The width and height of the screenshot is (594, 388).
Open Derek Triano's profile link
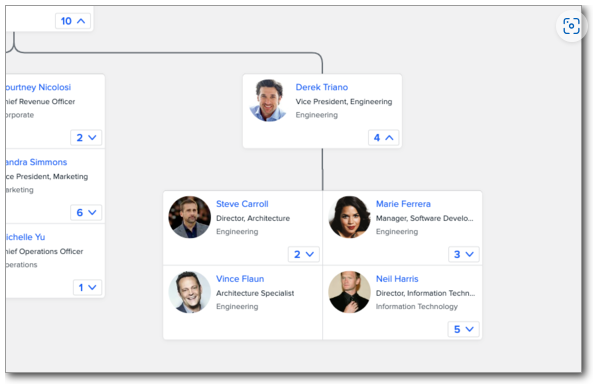(x=322, y=87)
